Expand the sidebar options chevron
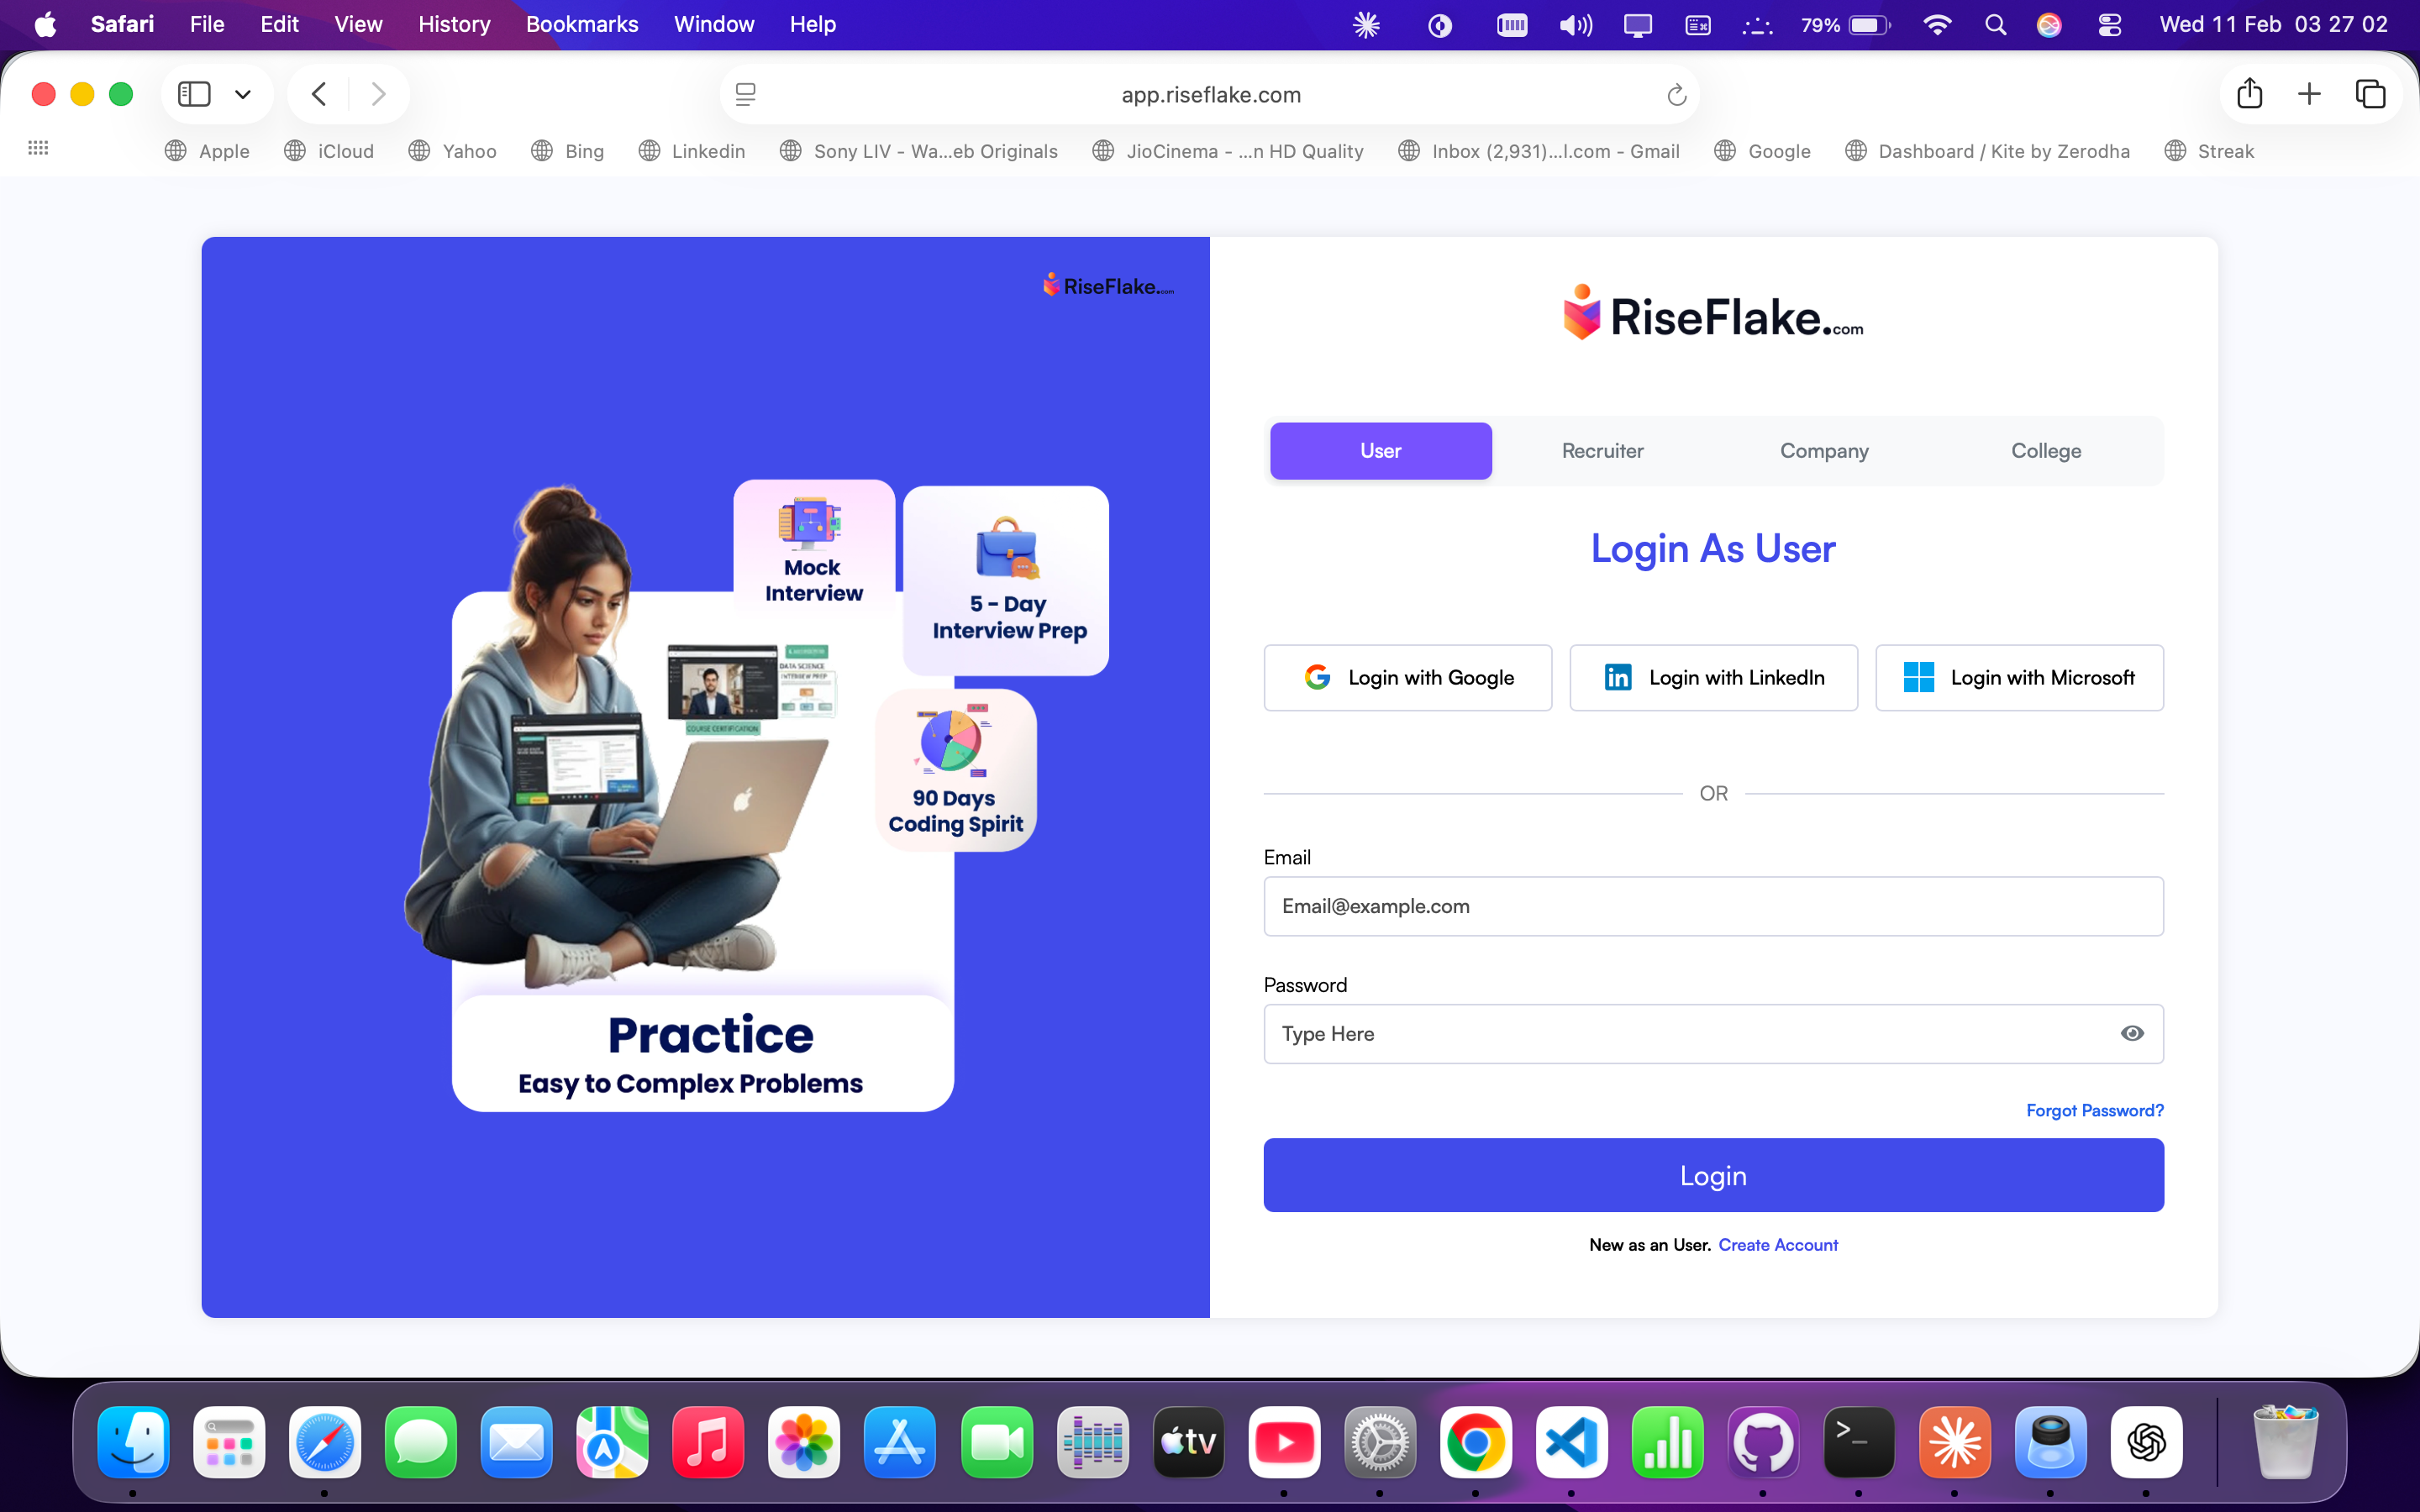The width and height of the screenshot is (2420, 1512). pyautogui.click(x=243, y=93)
